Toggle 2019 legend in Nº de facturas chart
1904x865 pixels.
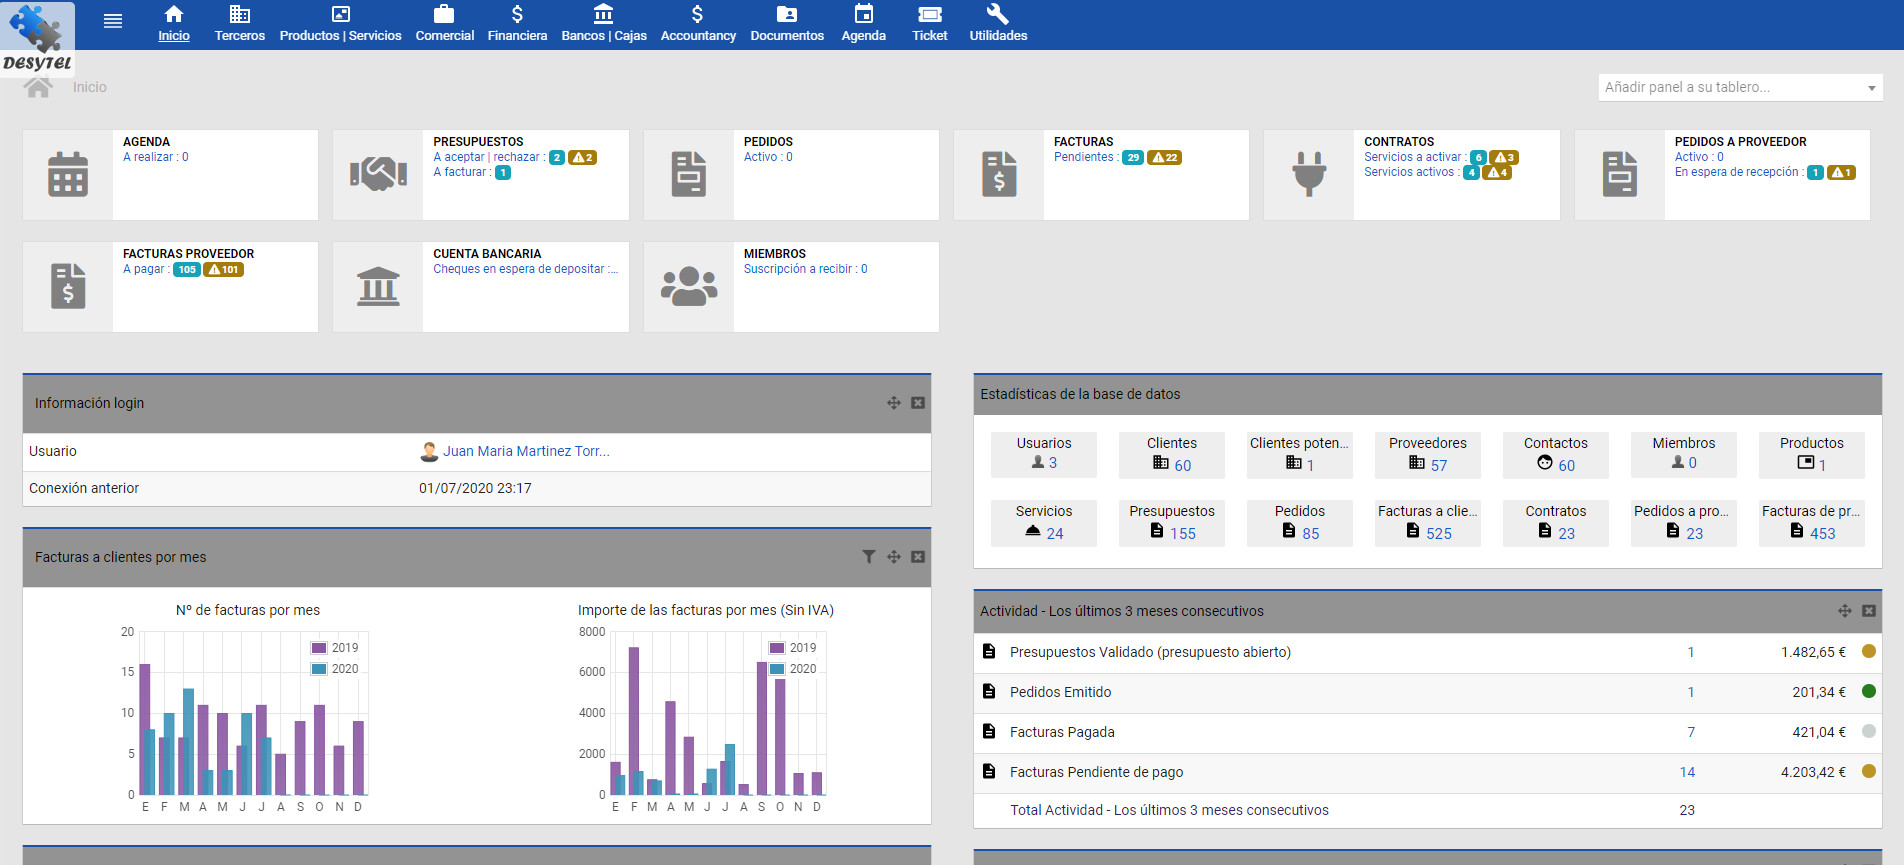[x=335, y=648]
